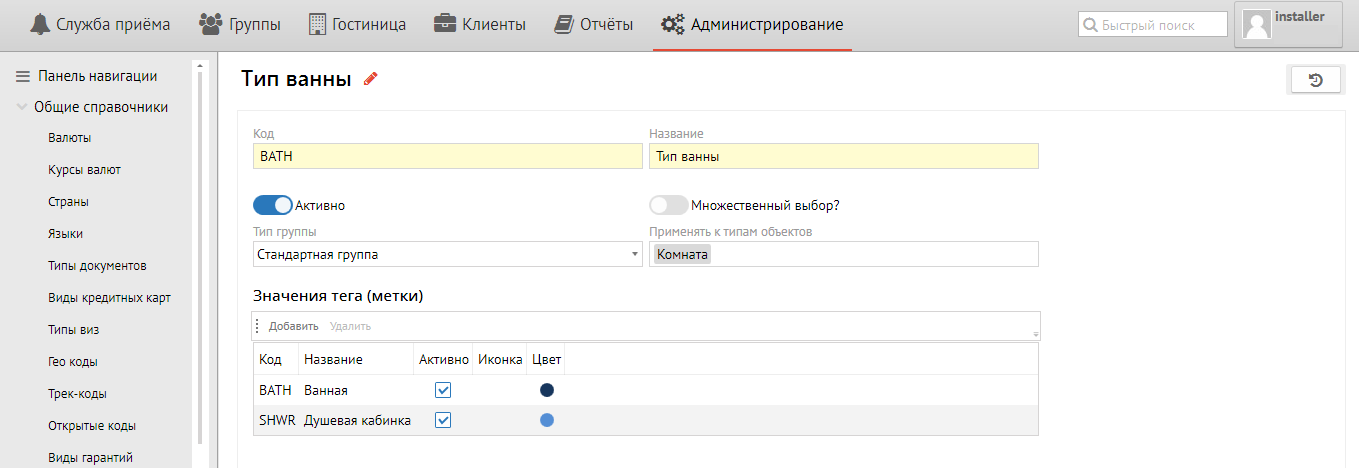Open the Отчёты menu
The image size is (1359, 468).
point(593,24)
